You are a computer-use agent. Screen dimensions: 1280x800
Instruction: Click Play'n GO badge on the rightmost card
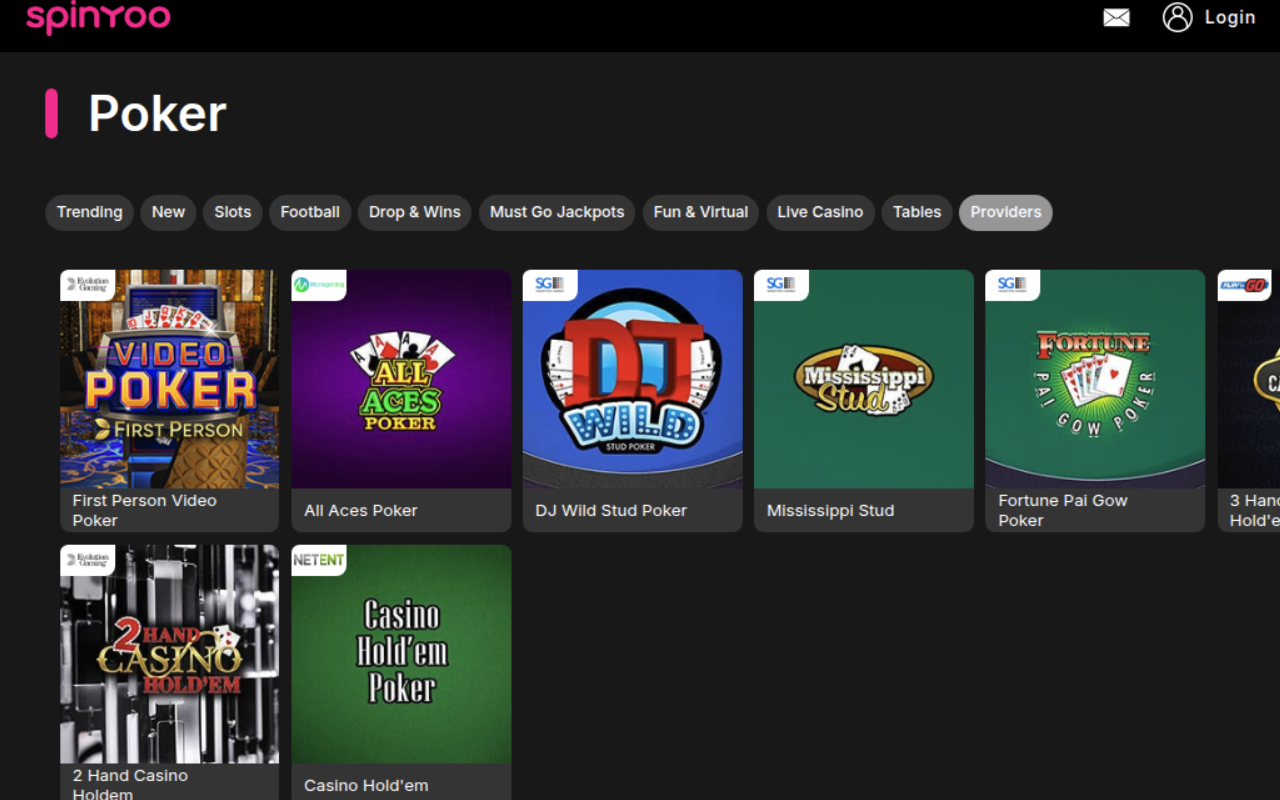1244,285
